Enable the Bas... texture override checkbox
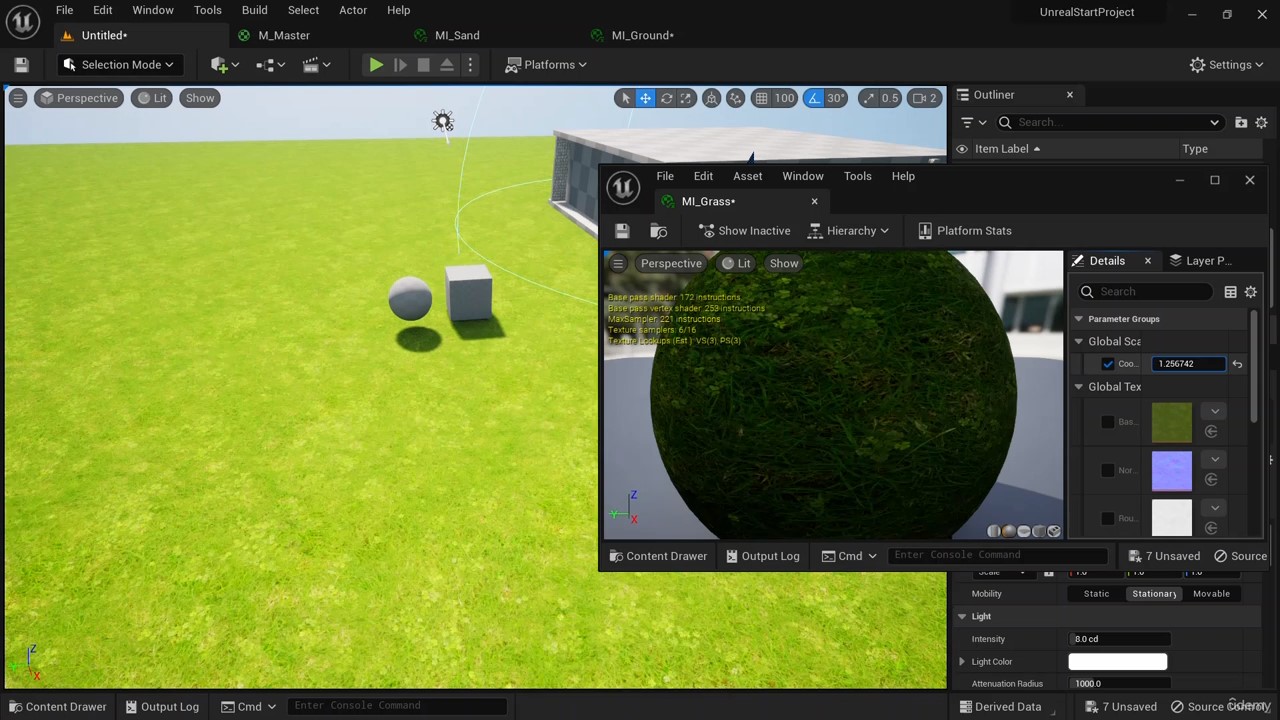The image size is (1280, 720). [x=1108, y=422]
